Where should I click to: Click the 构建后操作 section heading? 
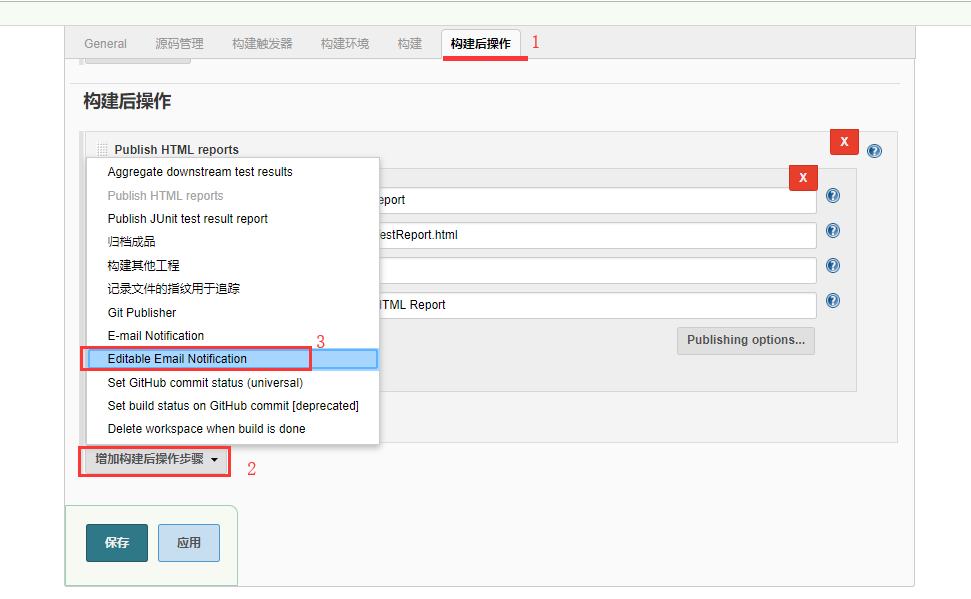pyautogui.click(x=127, y=101)
